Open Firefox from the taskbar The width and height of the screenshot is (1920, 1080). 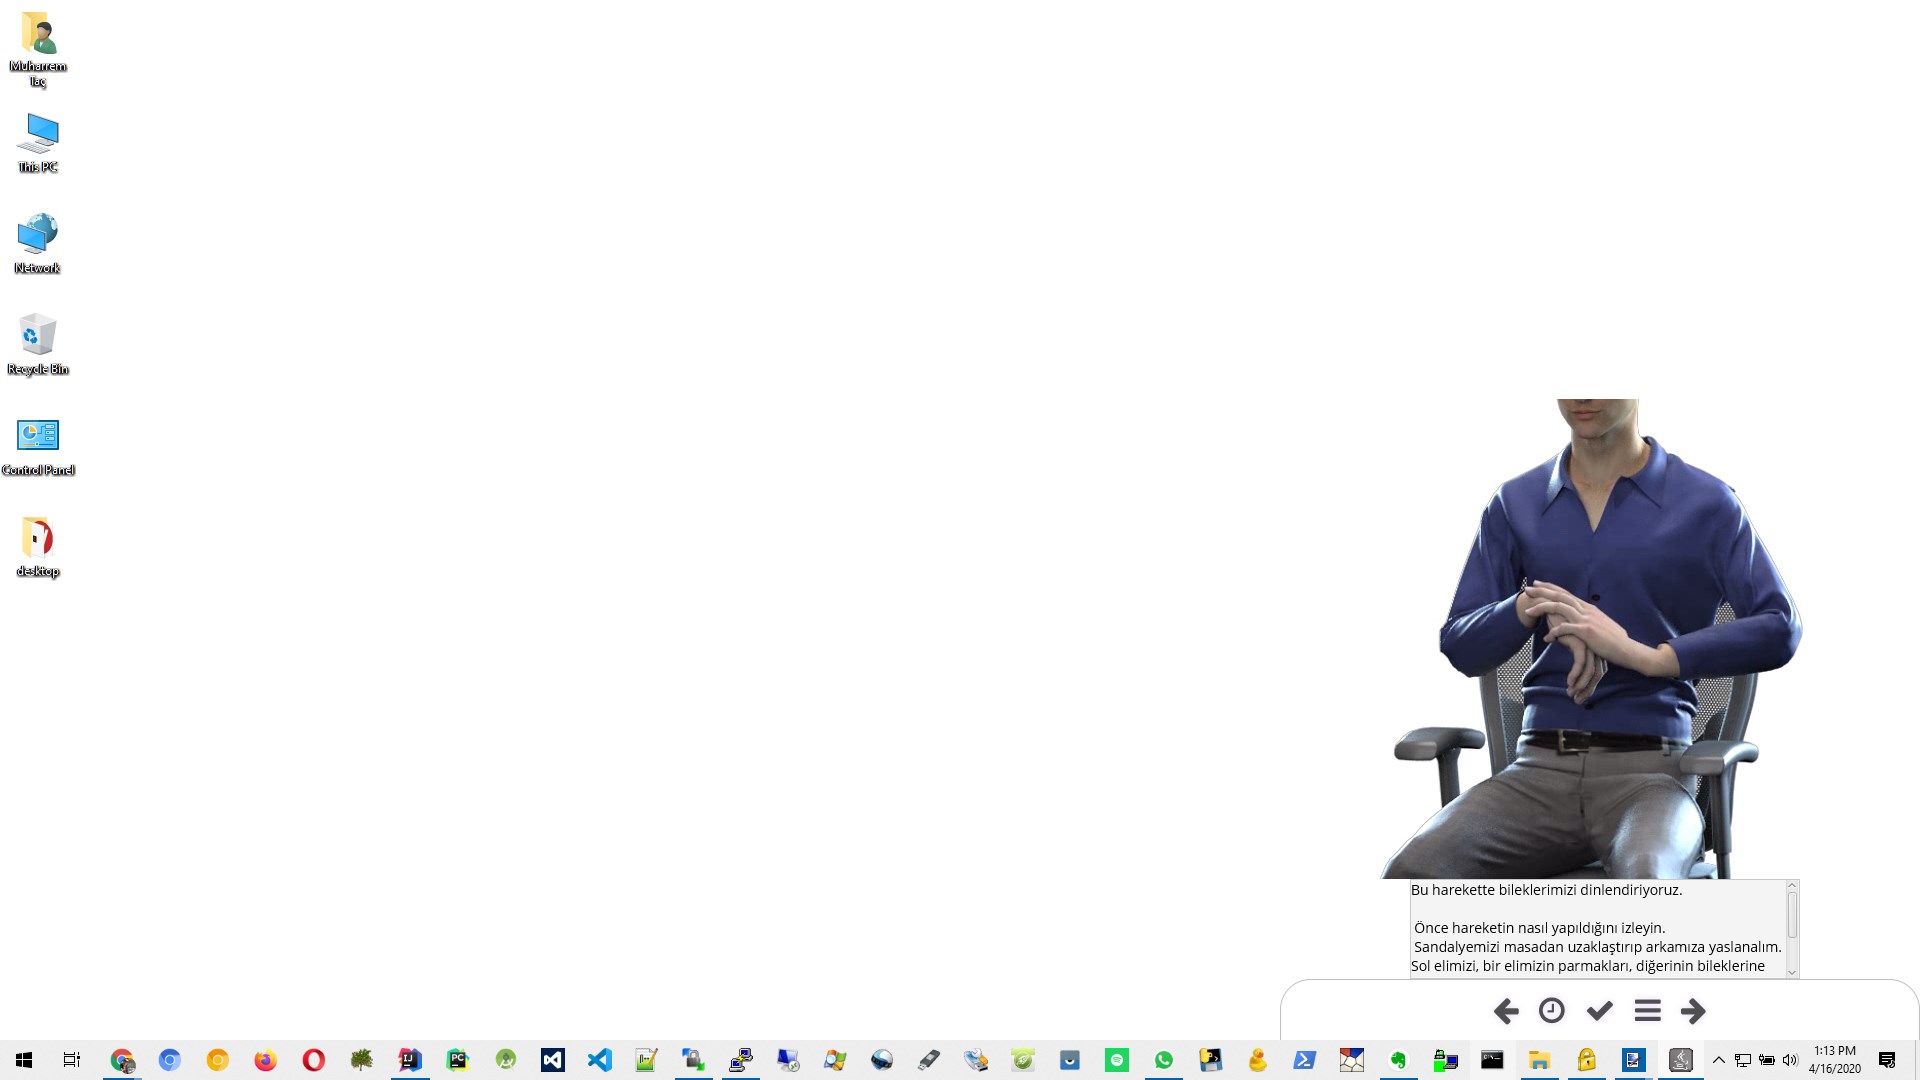(265, 1060)
